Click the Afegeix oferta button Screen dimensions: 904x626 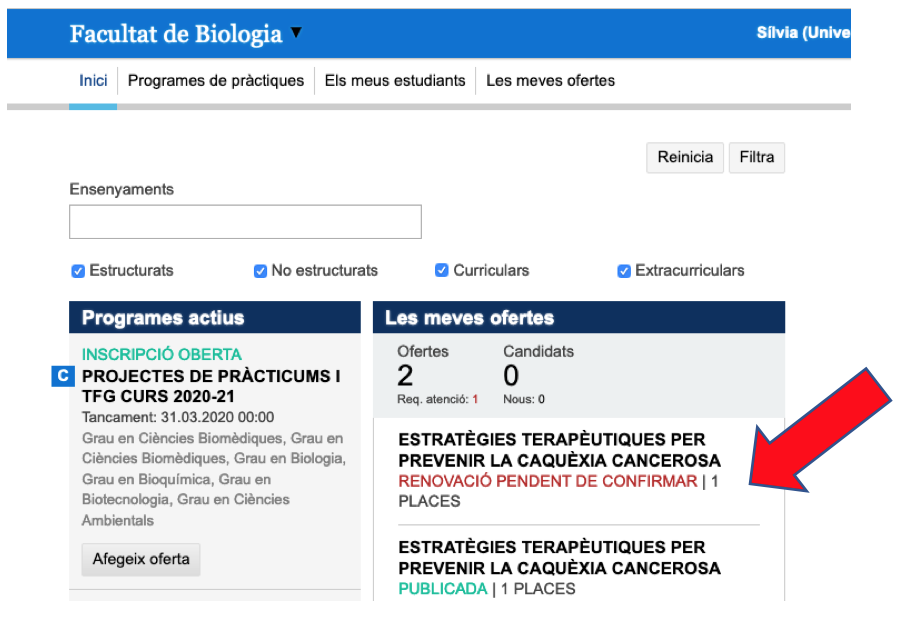click(x=141, y=559)
